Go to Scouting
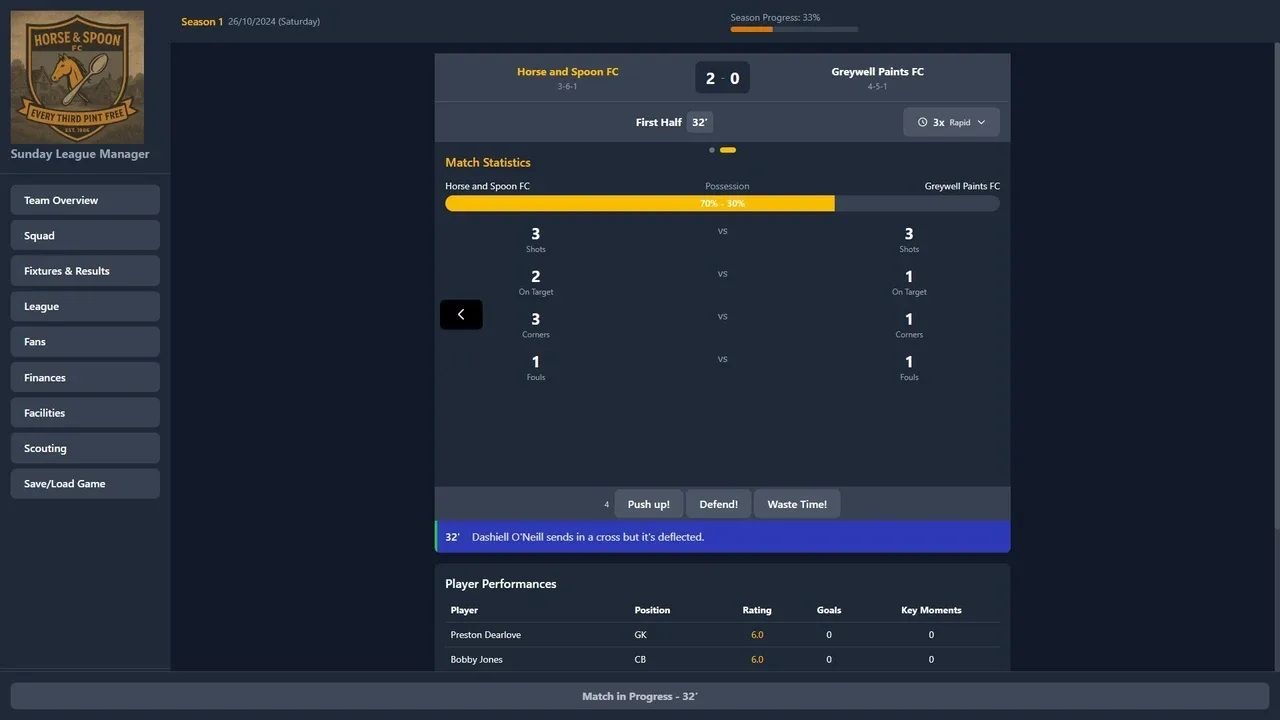 85,448
